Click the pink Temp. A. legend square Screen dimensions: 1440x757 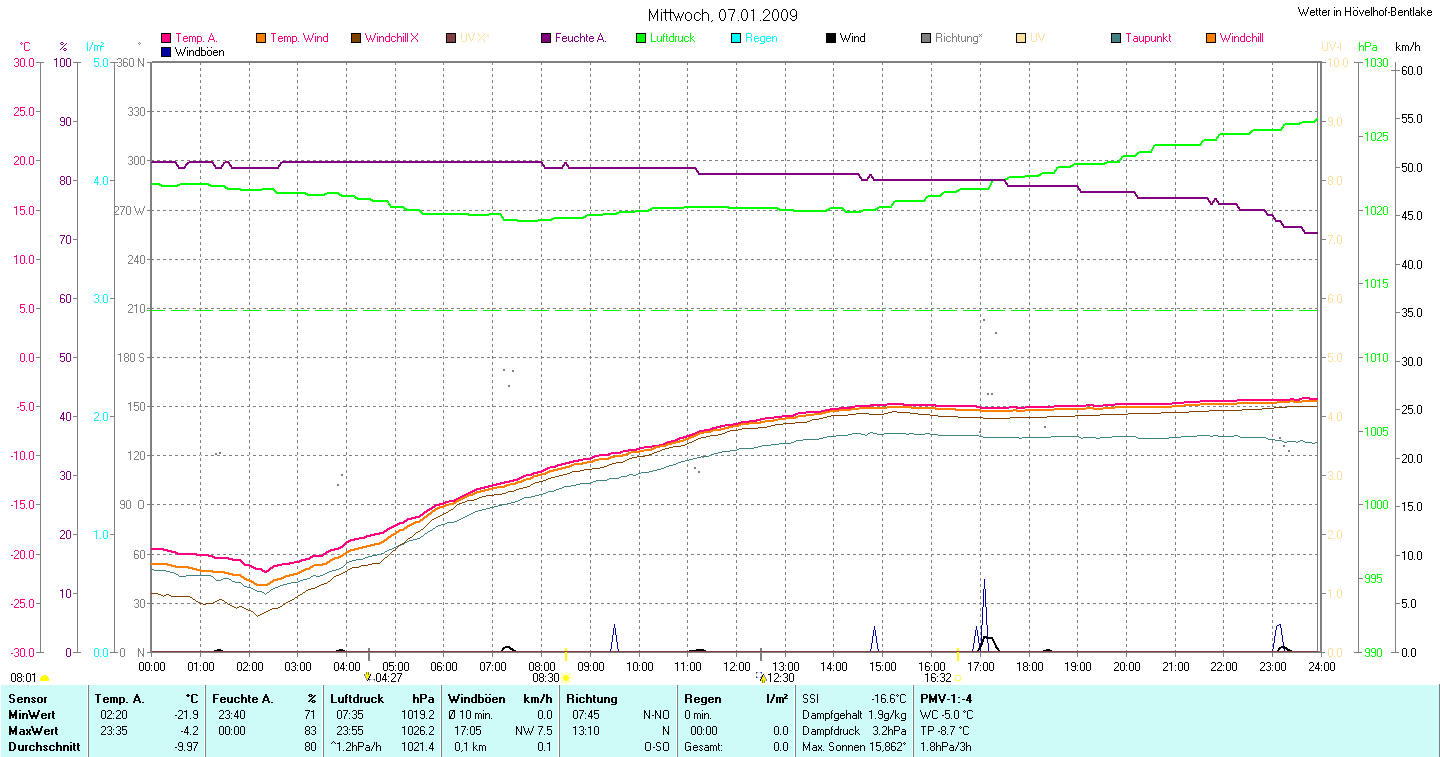pos(166,38)
